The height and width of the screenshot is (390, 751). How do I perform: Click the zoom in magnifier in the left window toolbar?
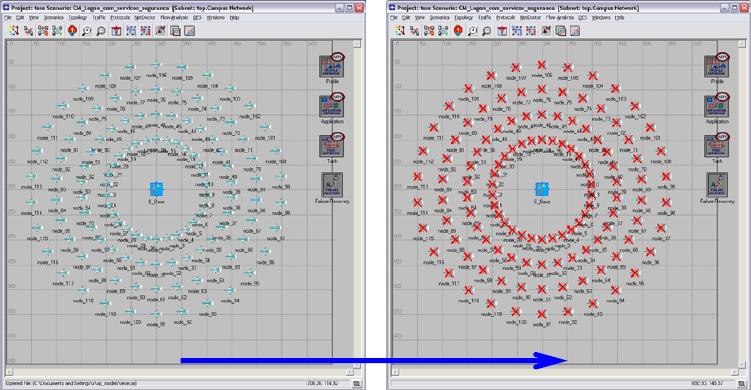(x=87, y=31)
